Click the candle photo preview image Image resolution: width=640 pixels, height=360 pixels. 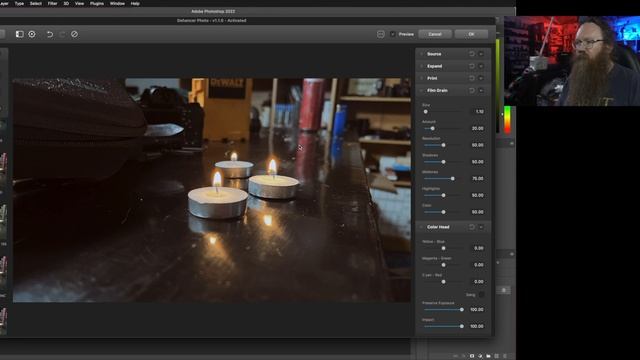tap(211, 190)
